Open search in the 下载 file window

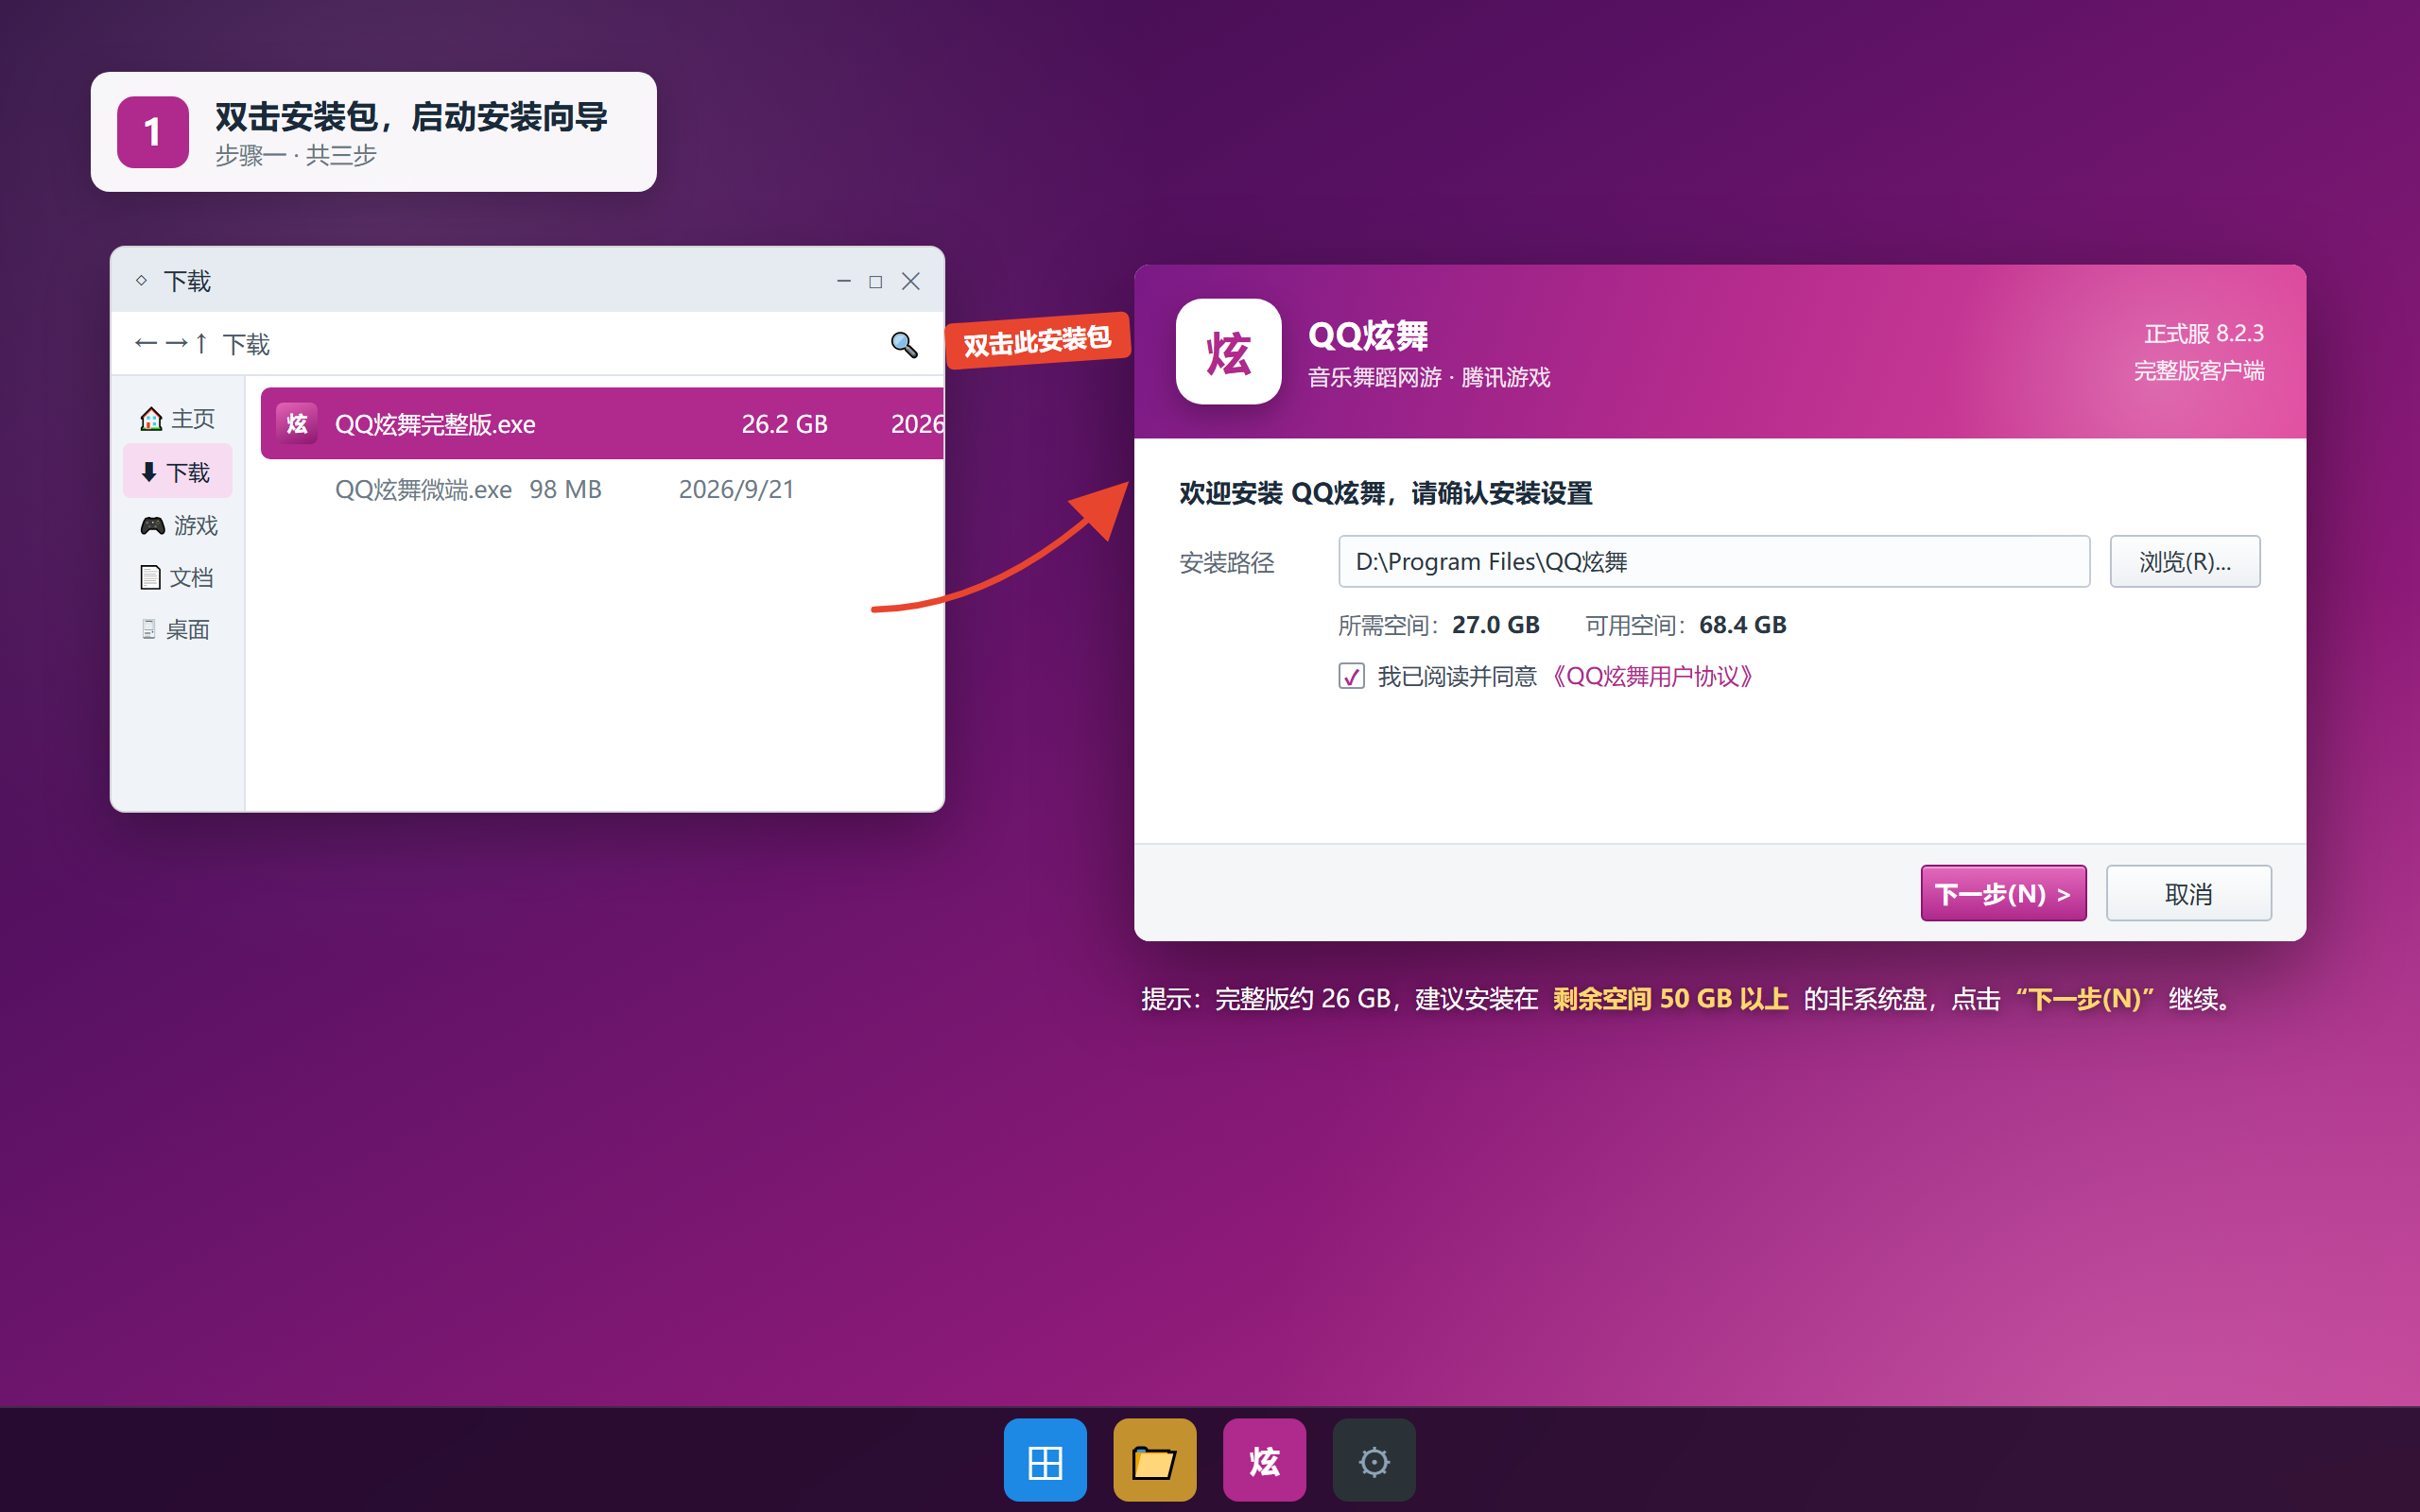point(904,344)
